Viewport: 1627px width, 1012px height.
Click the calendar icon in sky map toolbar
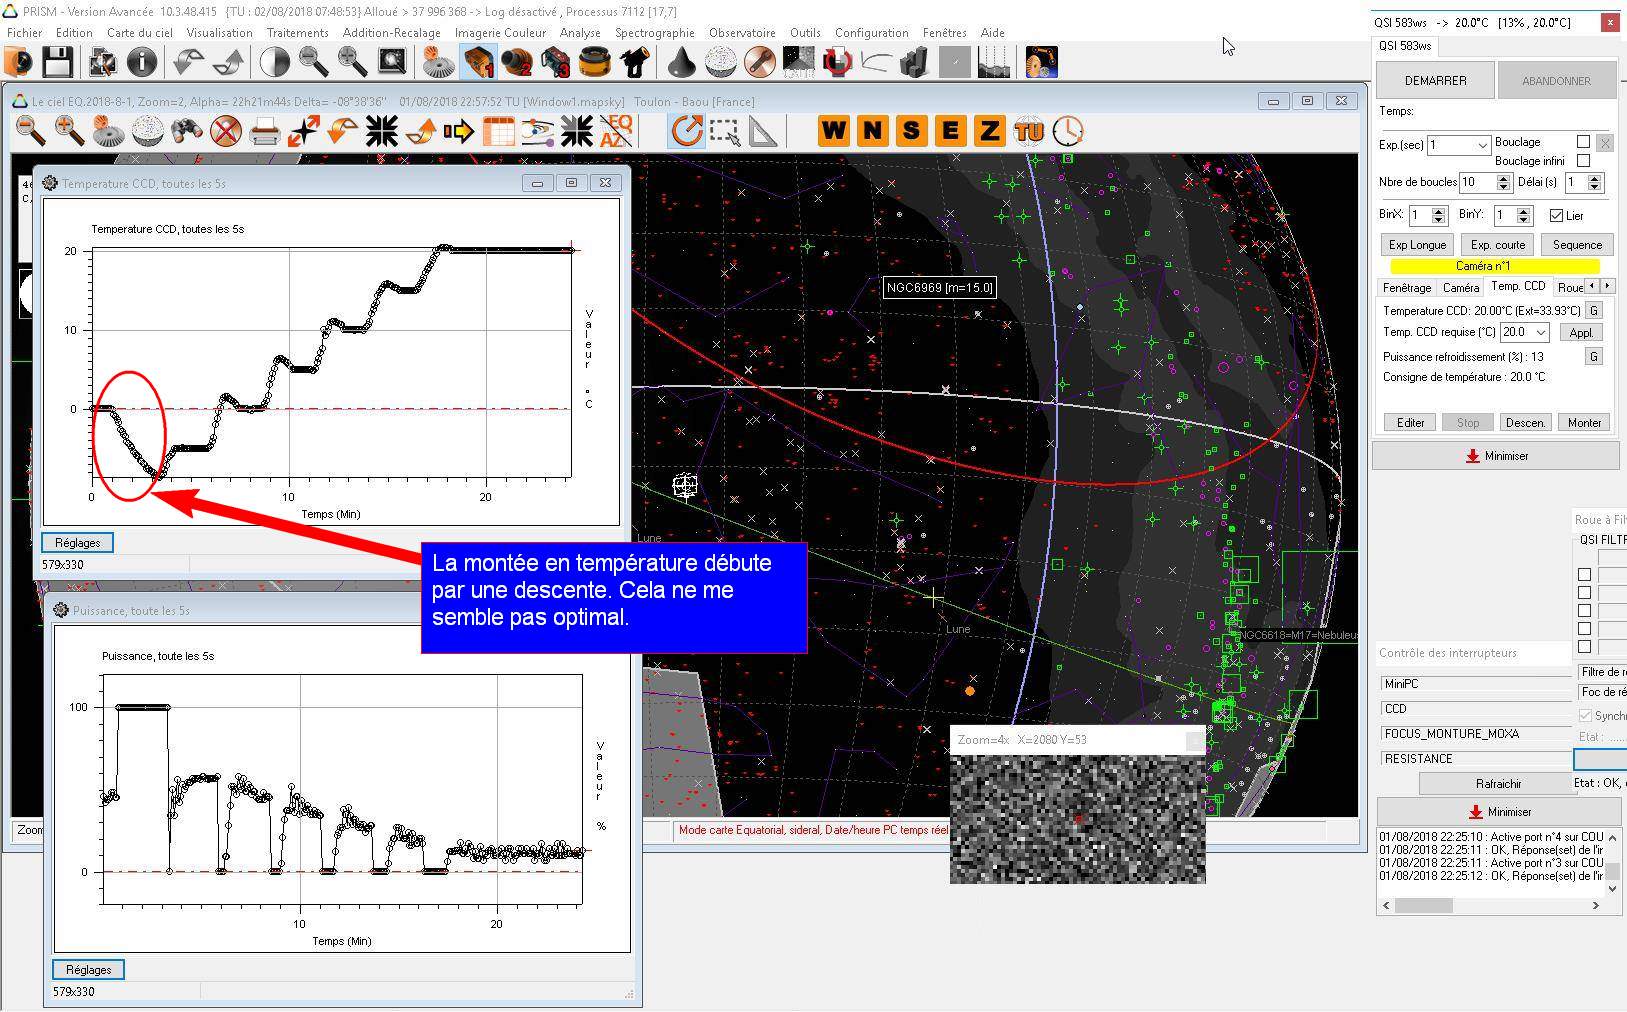click(498, 131)
